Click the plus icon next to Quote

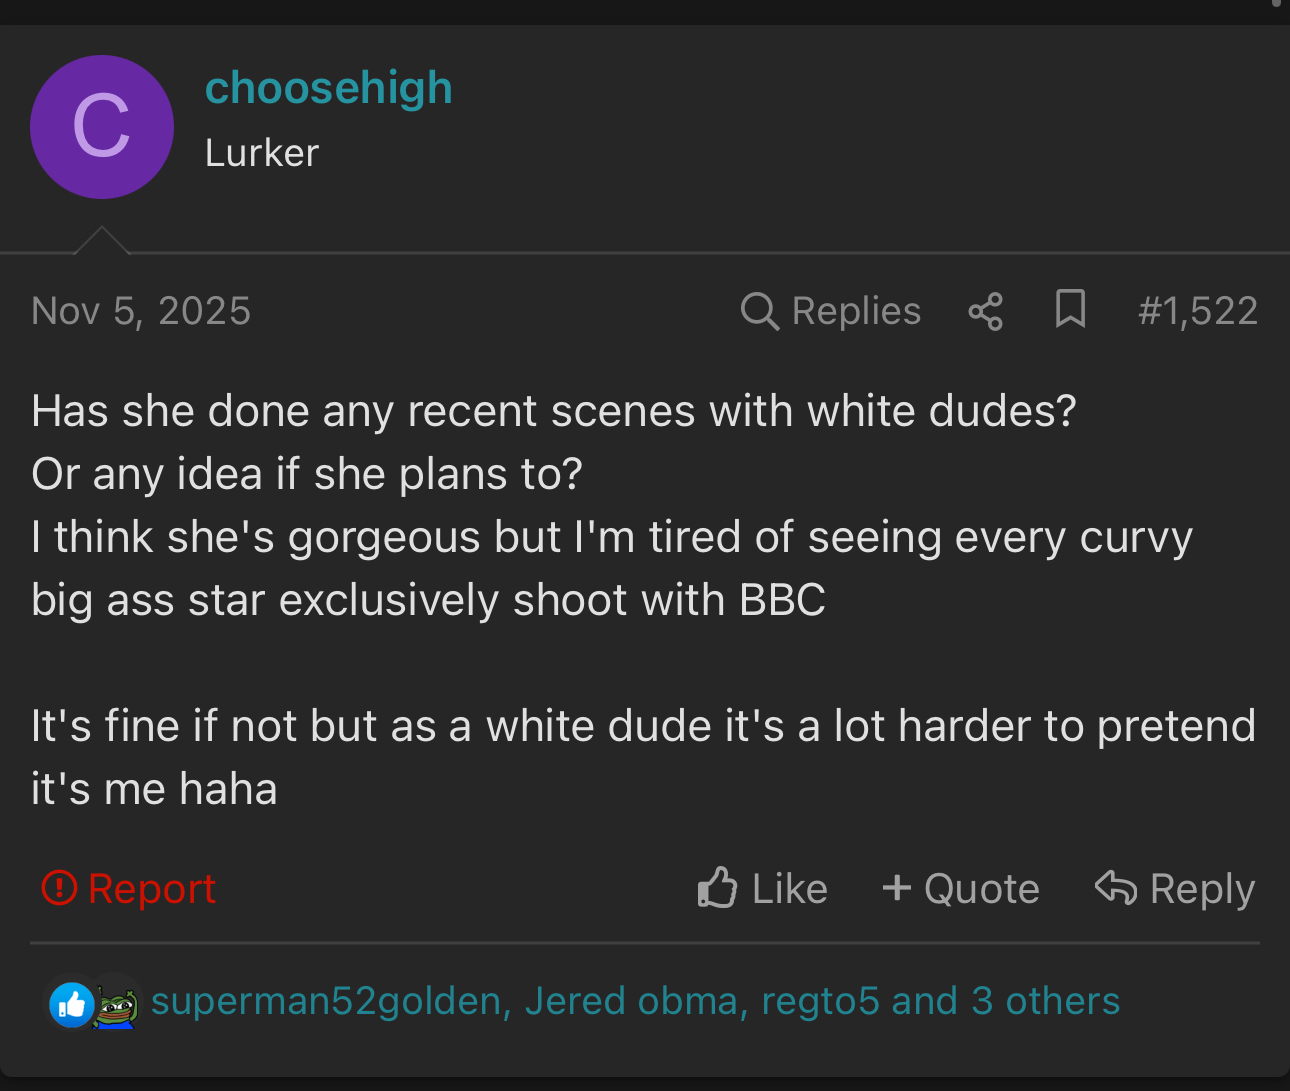point(896,888)
